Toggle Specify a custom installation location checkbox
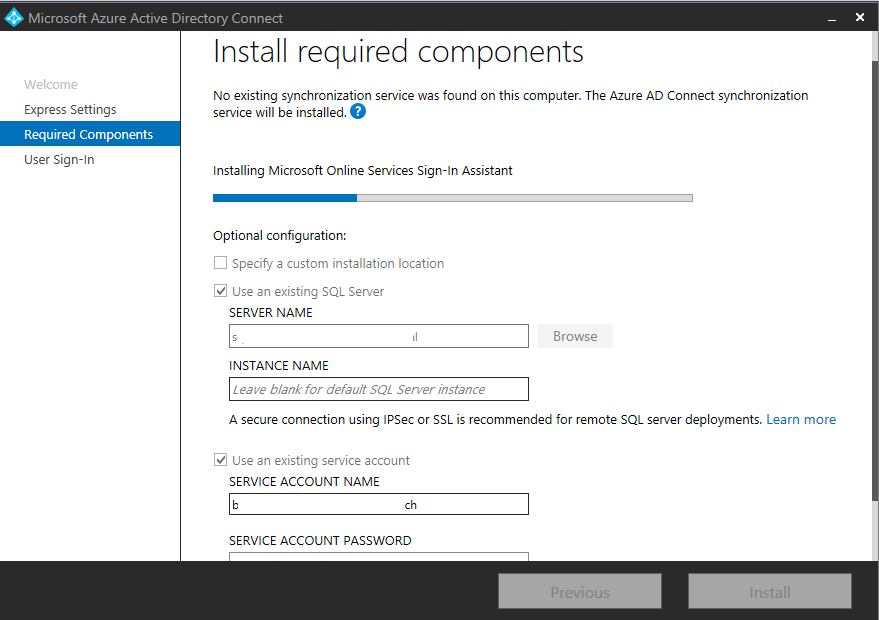879x620 pixels. tap(220, 264)
